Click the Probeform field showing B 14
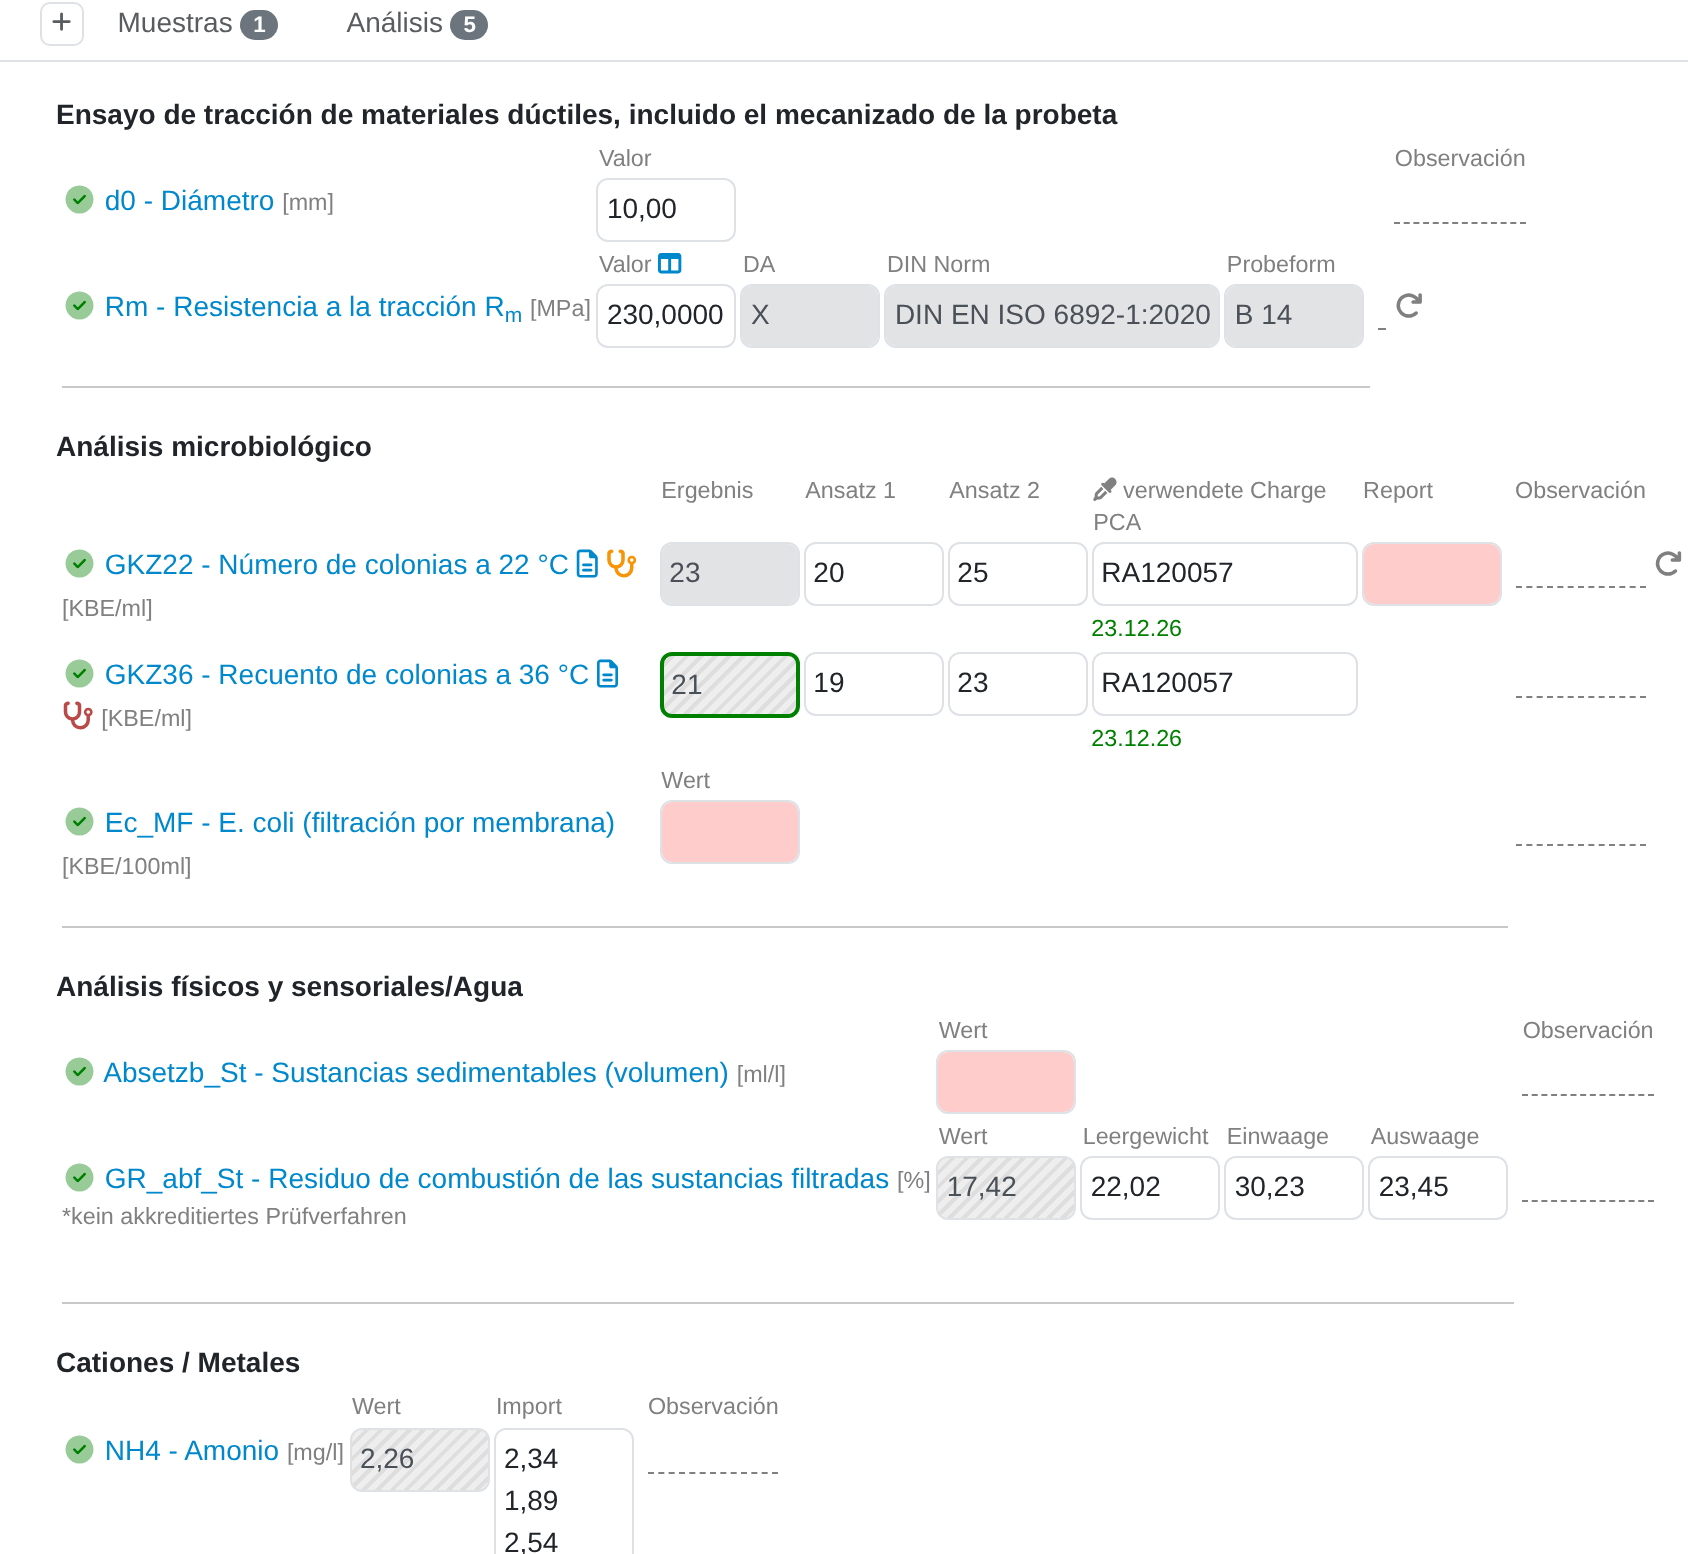 click(1294, 316)
